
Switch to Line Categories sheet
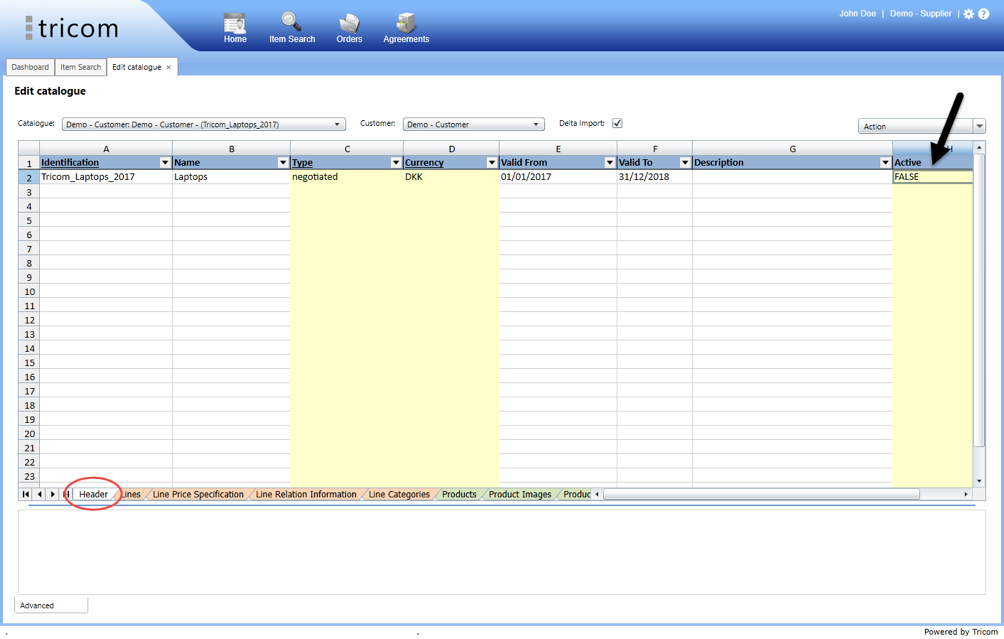pos(399,494)
